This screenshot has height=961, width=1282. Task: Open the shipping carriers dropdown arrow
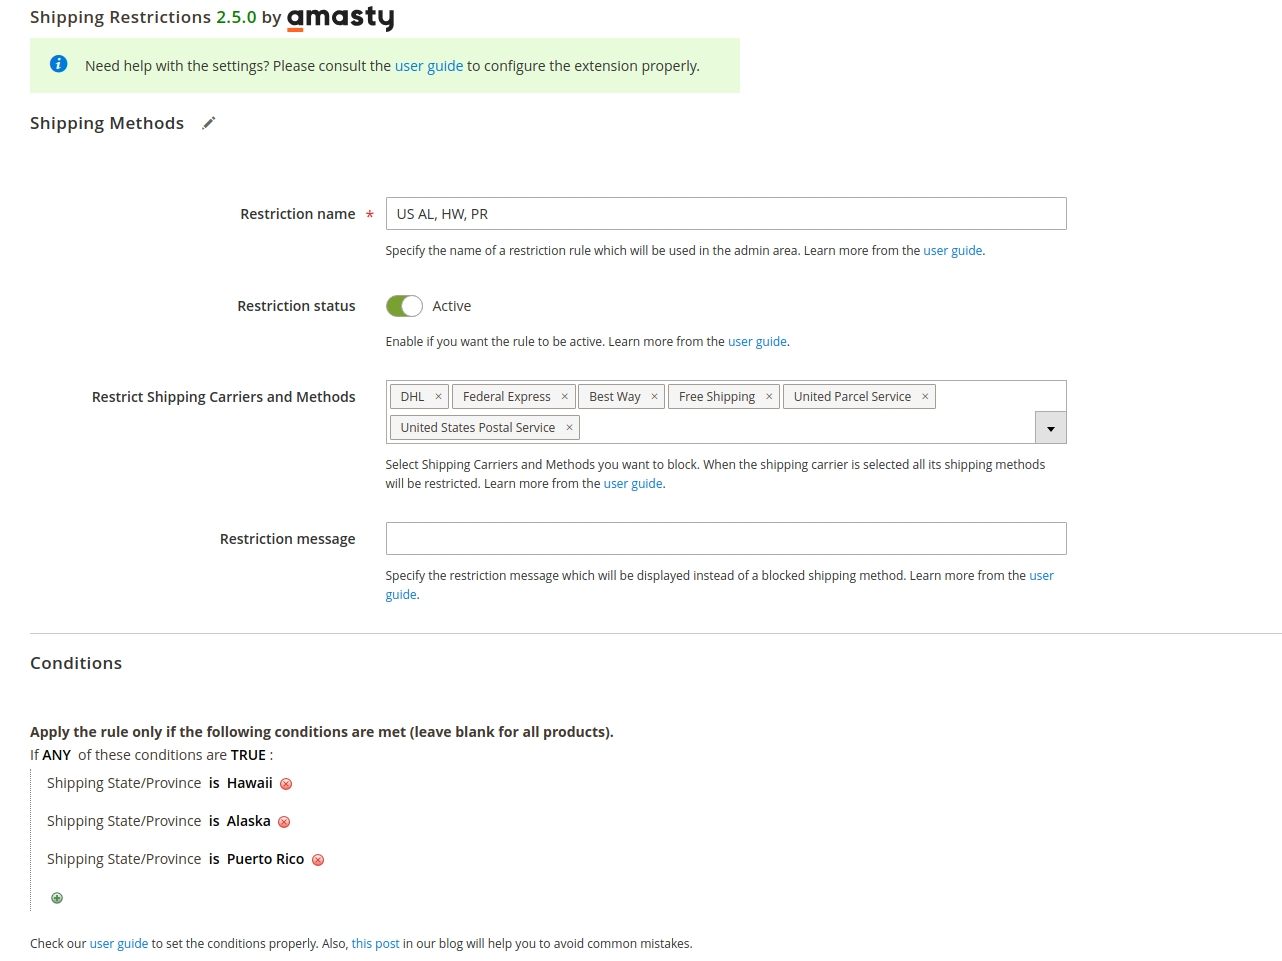coord(1050,428)
